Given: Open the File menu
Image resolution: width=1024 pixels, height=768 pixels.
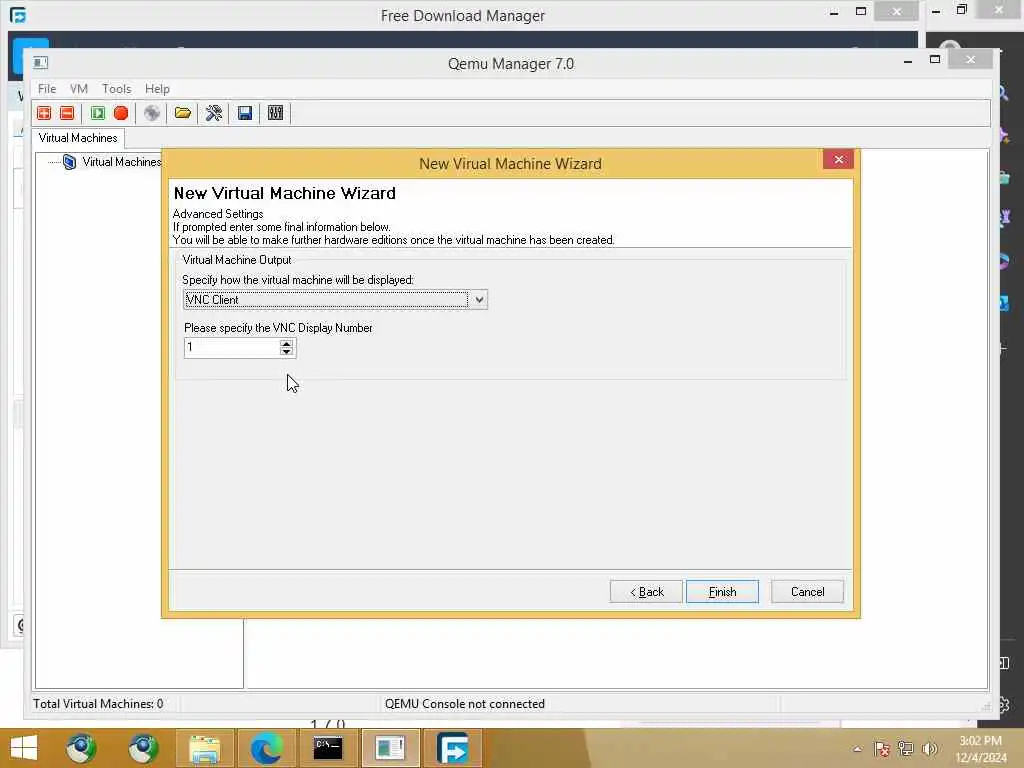Looking at the screenshot, I should pos(47,89).
